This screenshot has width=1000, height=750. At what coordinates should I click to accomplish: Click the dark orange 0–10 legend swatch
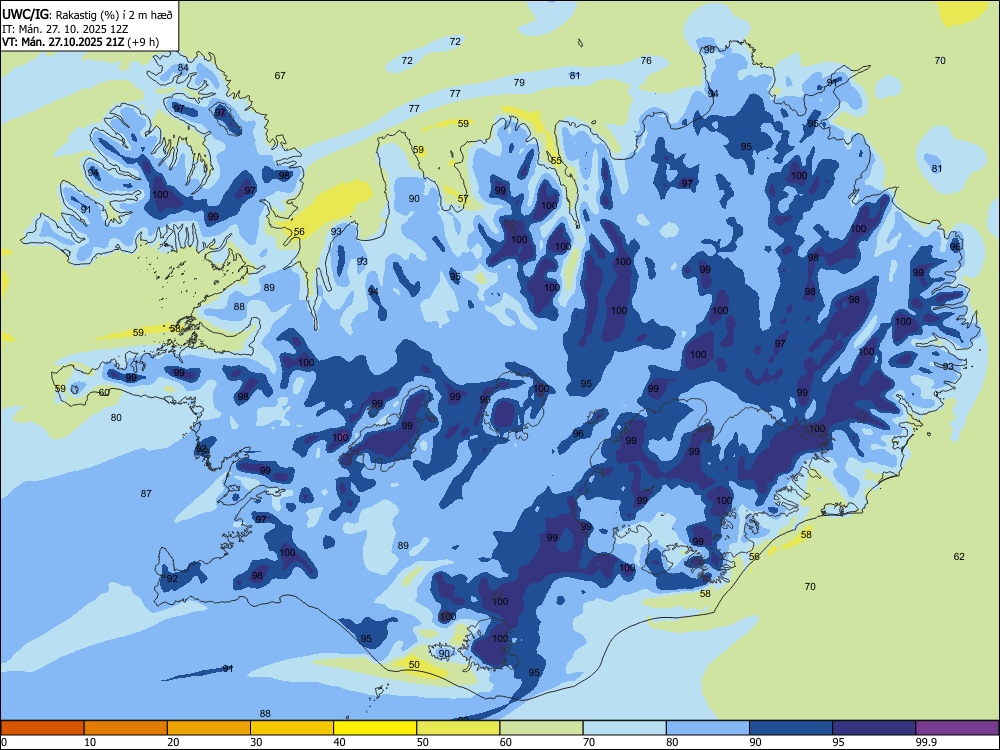click(42, 728)
